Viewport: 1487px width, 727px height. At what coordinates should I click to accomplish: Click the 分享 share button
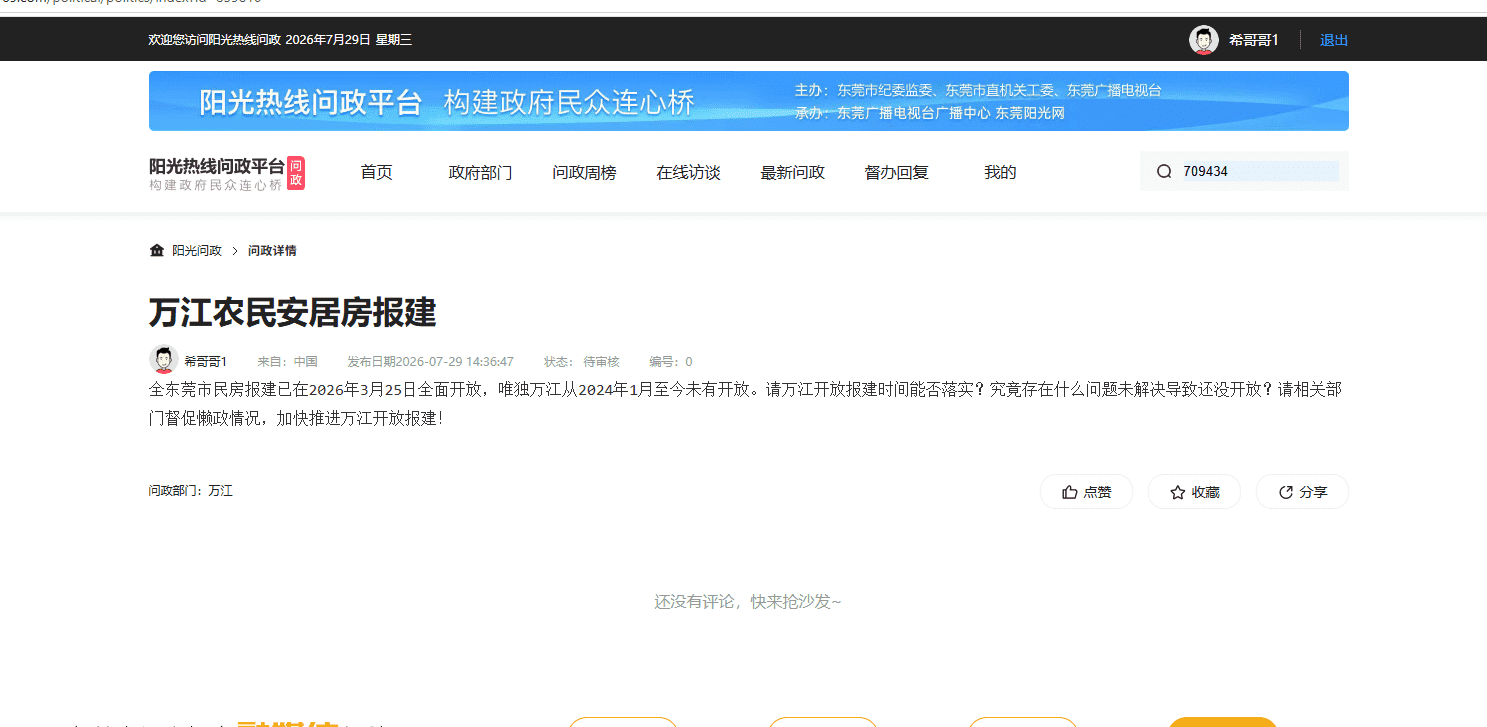point(1302,492)
